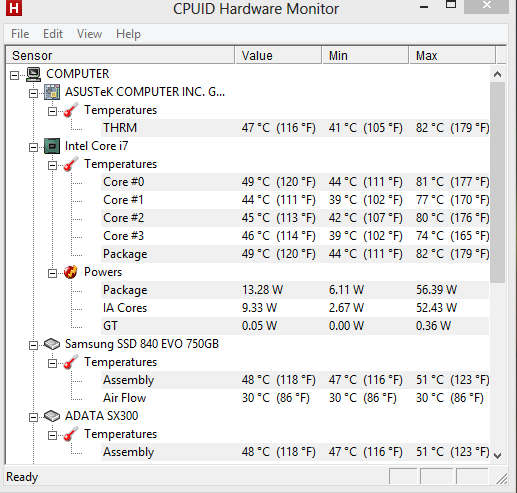
Task: Click the 0.36 W GT max value
Action: pos(433,326)
